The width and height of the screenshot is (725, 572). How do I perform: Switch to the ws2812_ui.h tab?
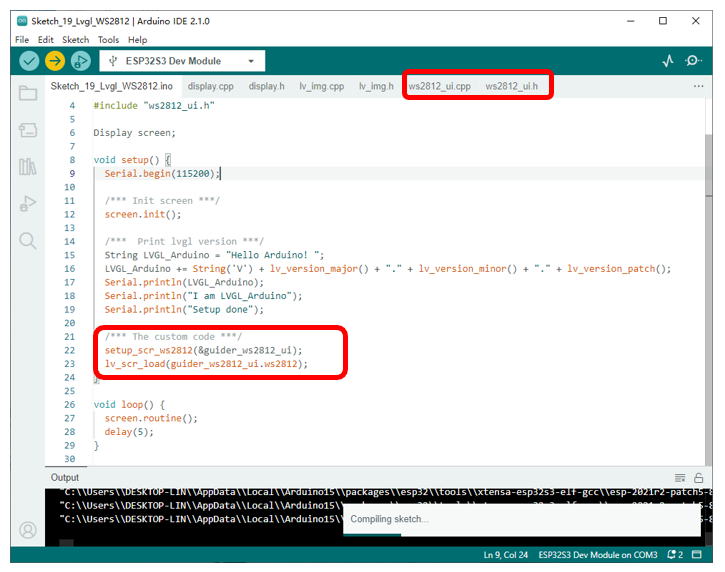[x=511, y=86]
